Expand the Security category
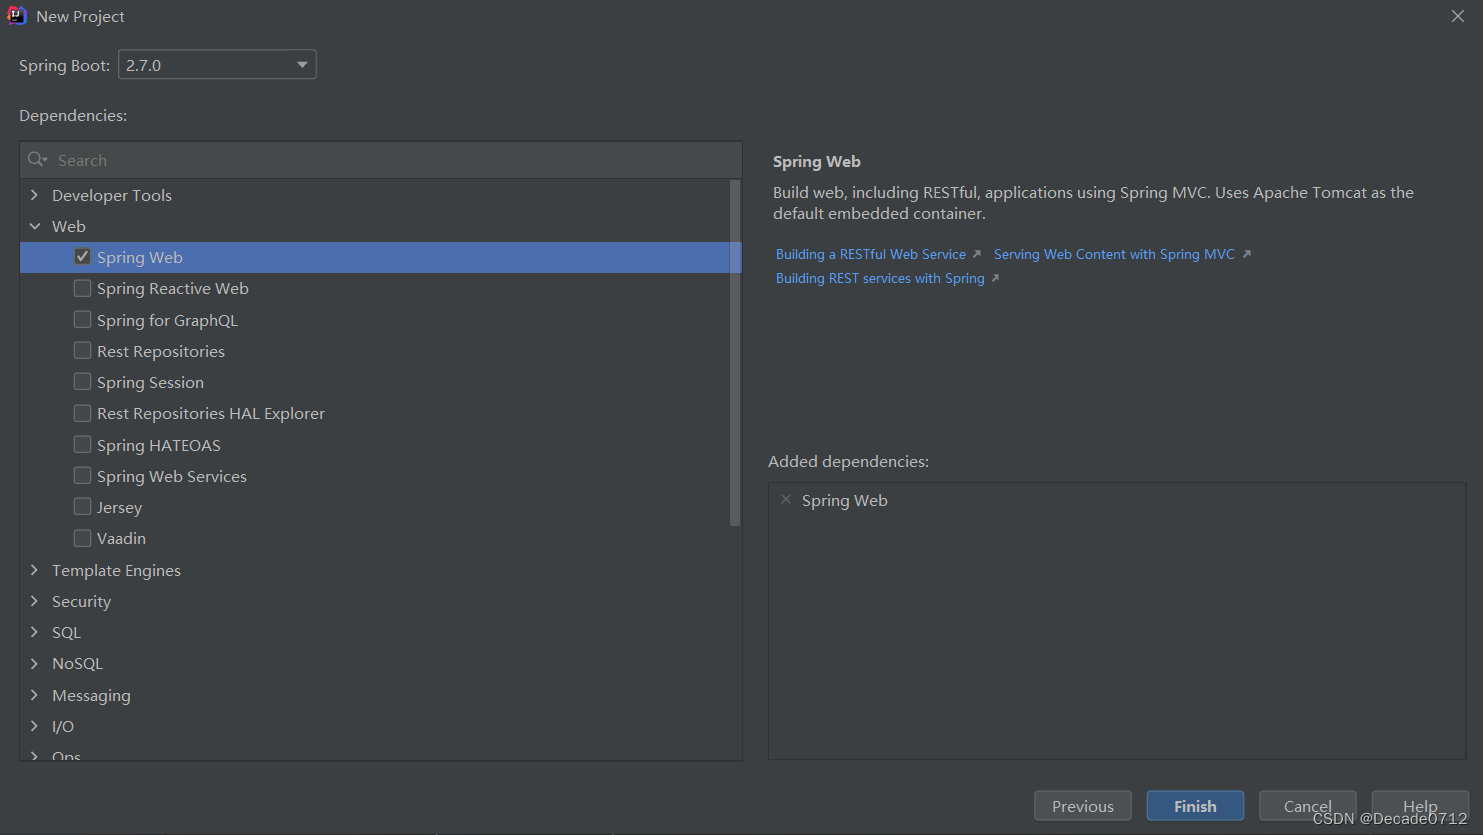 (x=35, y=601)
